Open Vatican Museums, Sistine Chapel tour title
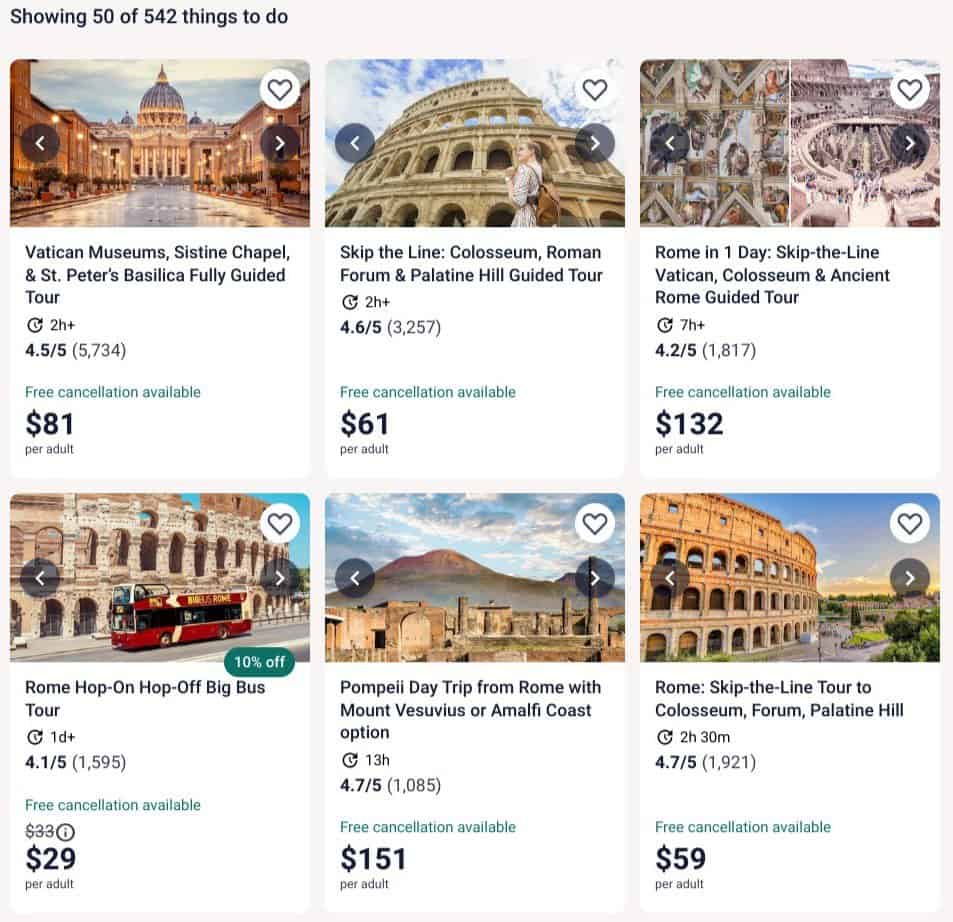Viewport: 953px width, 922px height. click(x=157, y=275)
